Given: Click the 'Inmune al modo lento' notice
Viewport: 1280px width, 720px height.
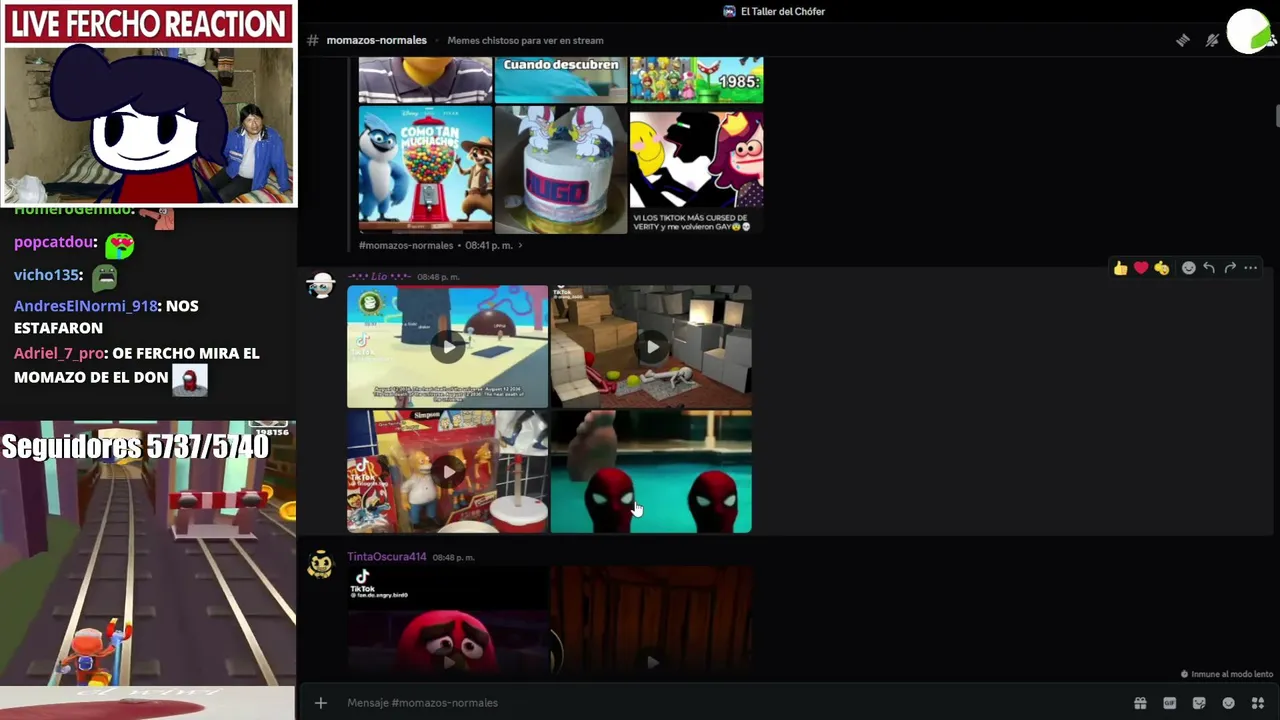Looking at the screenshot, I should pyautogui.click(x=1233, y=674).
